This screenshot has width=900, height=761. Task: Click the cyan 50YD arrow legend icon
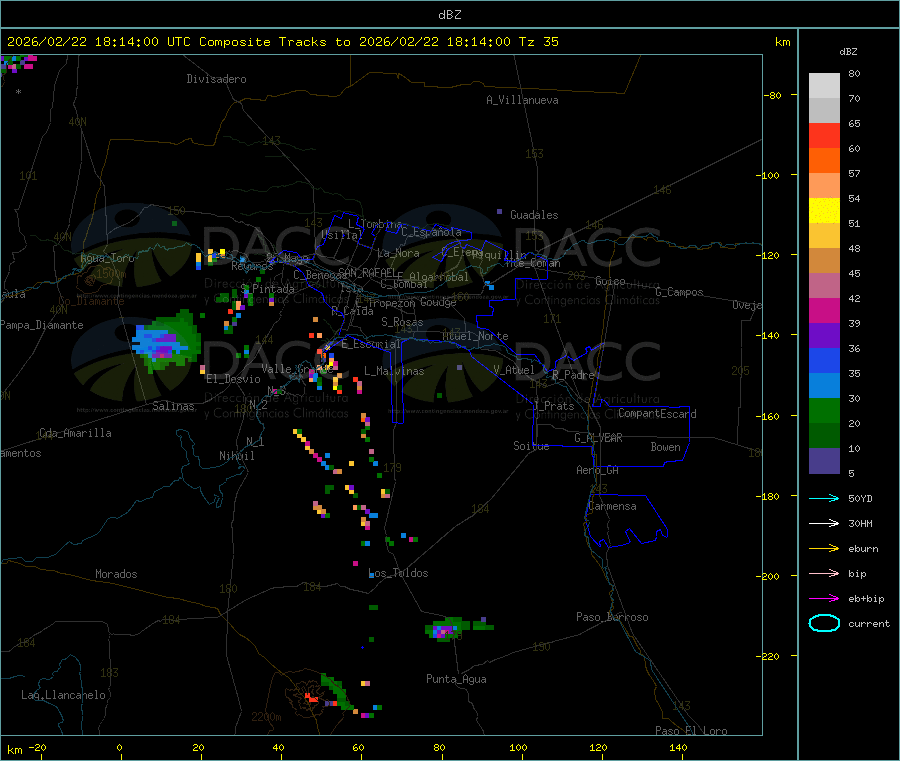point(824,498)
